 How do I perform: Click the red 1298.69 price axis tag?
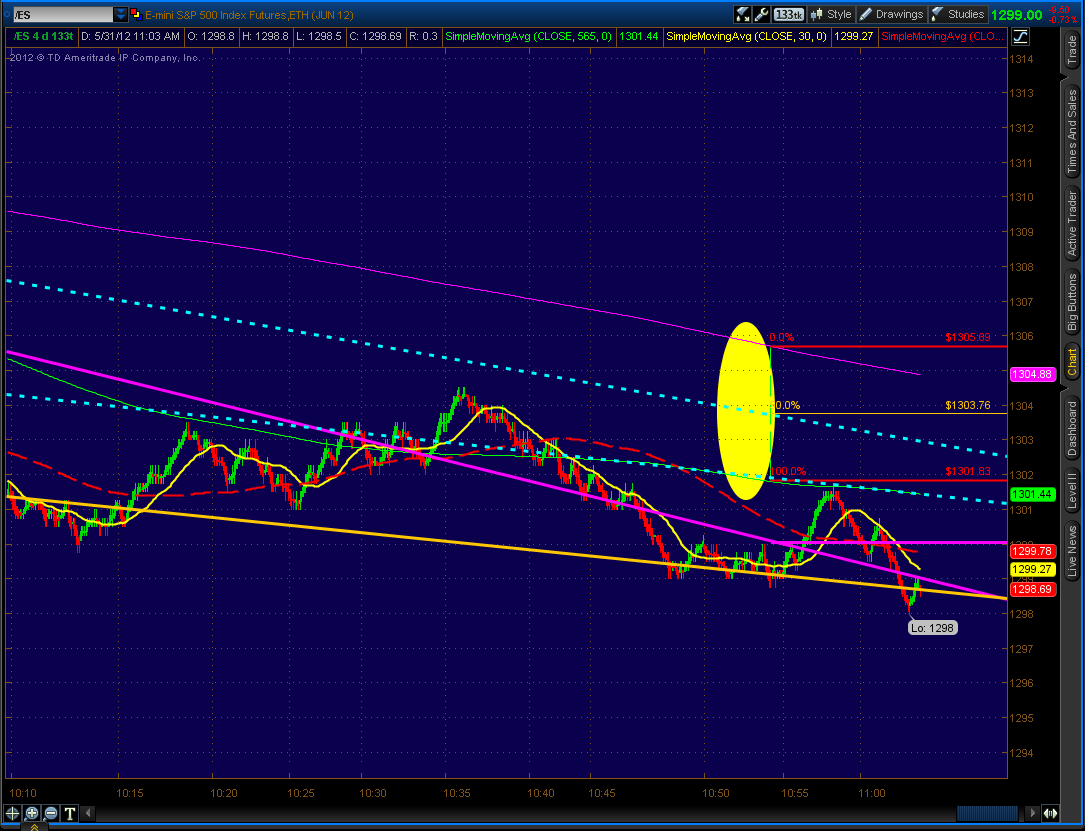(x=1033, y=590)
